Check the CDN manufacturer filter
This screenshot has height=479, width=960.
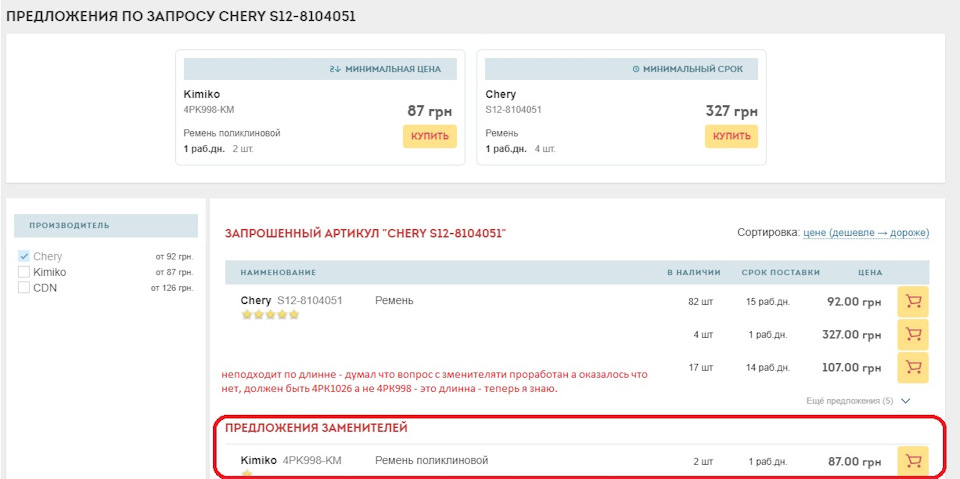pos(24,287)
